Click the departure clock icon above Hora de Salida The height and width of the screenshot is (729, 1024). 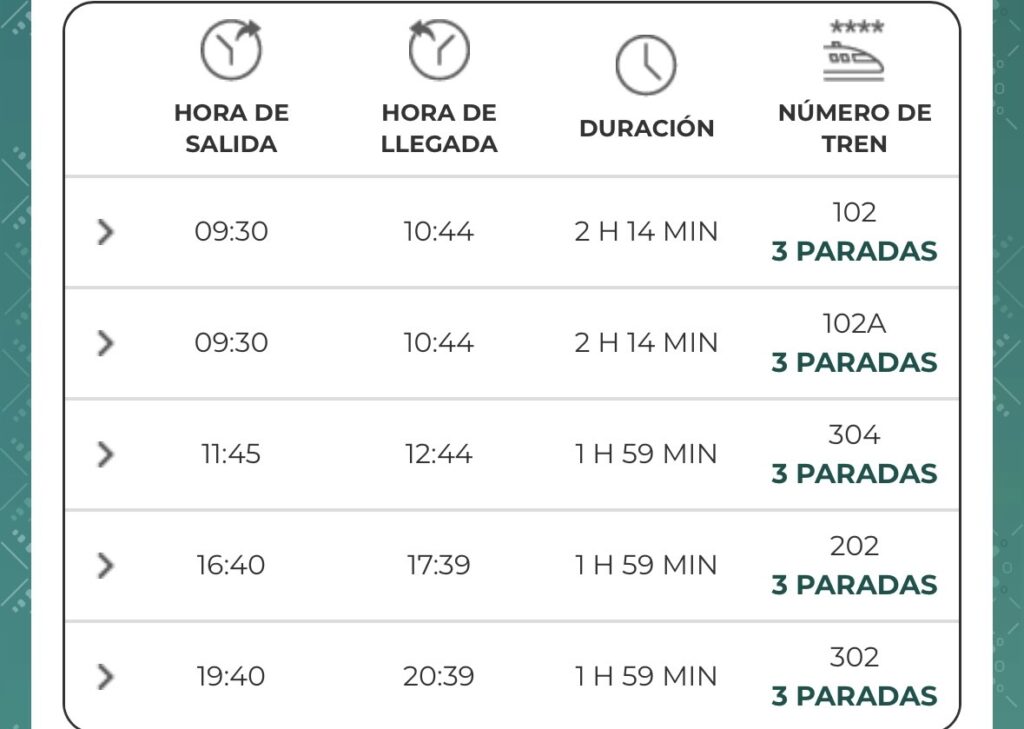pyautogui.click(x=231, y=50)
